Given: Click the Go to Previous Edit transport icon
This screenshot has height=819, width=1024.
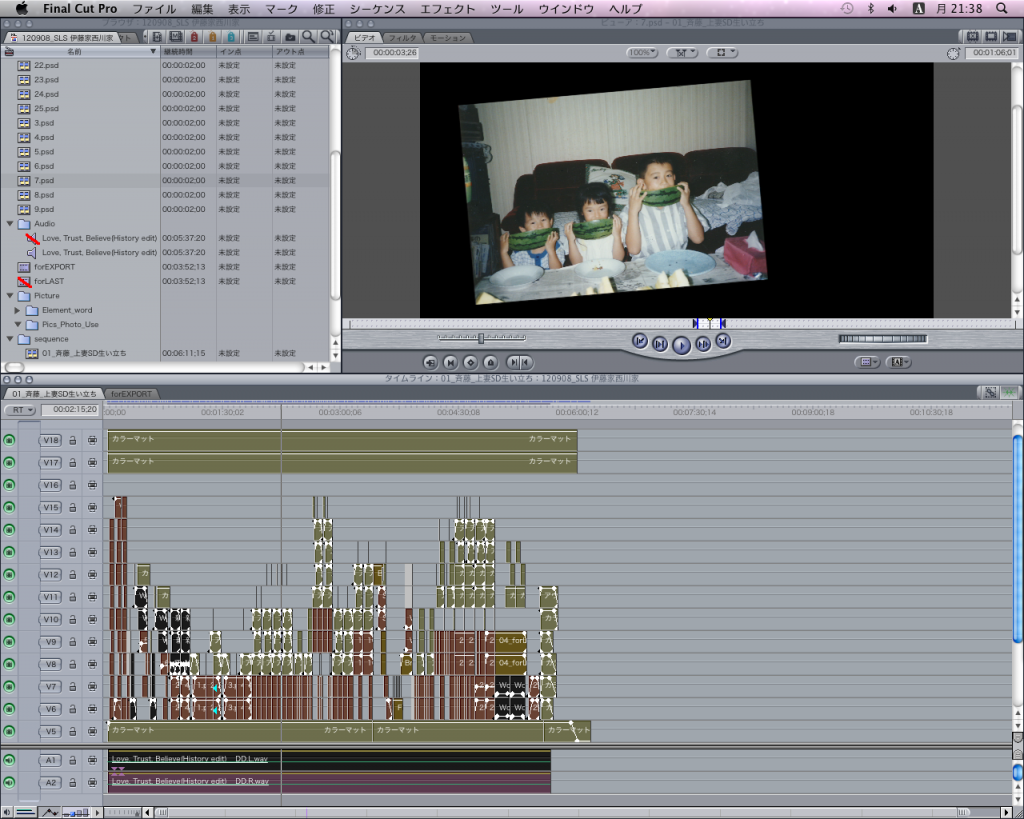Looking at the screenshot, I should [640, 342].
